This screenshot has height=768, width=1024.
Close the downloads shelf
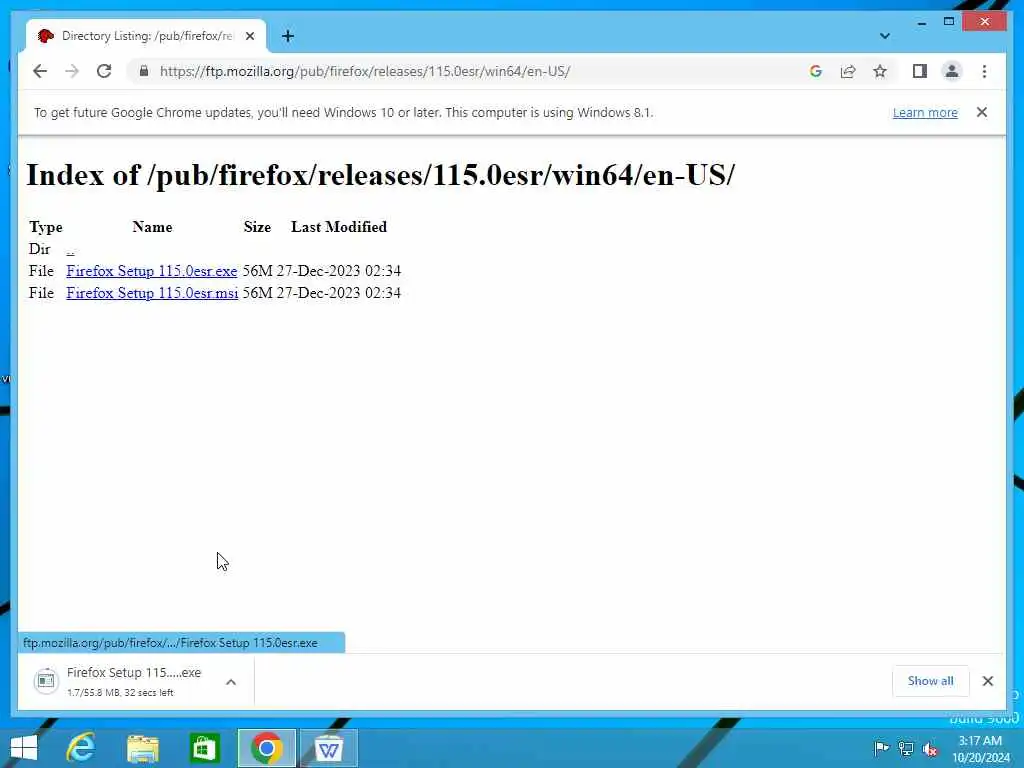(x=988, y=681)
